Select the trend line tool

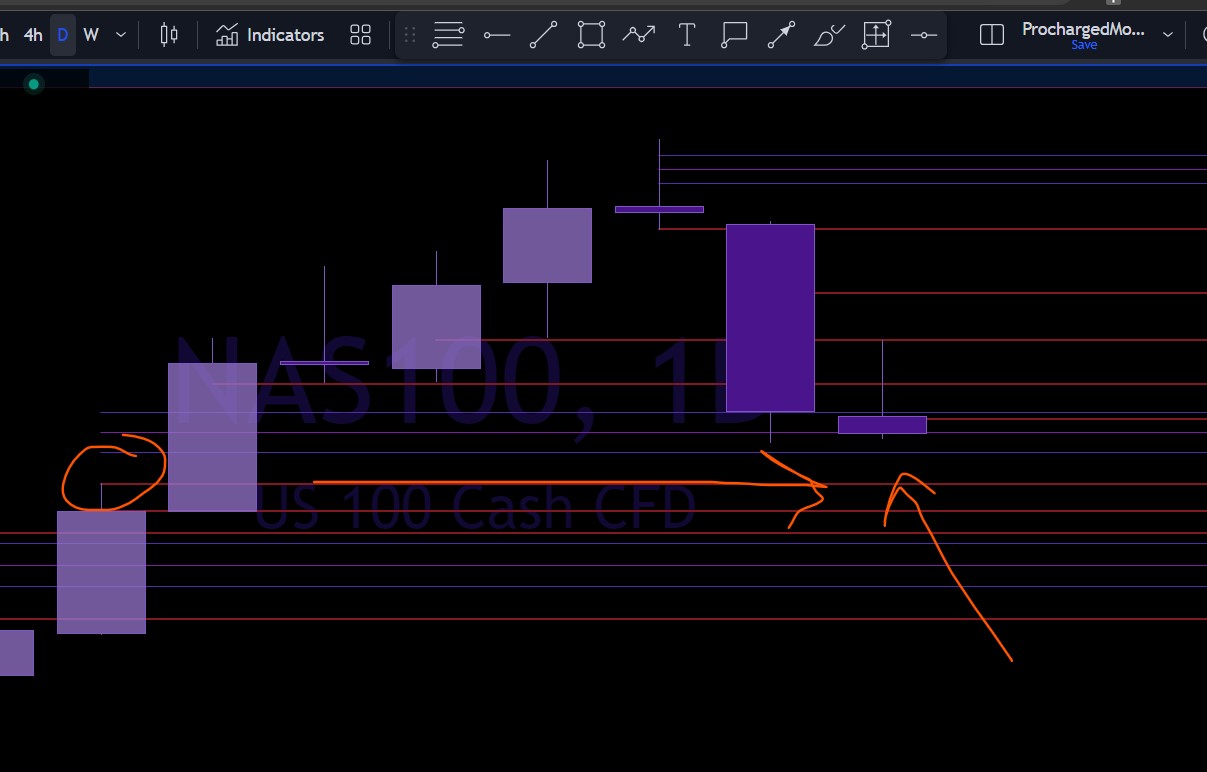tap(543, 36)
